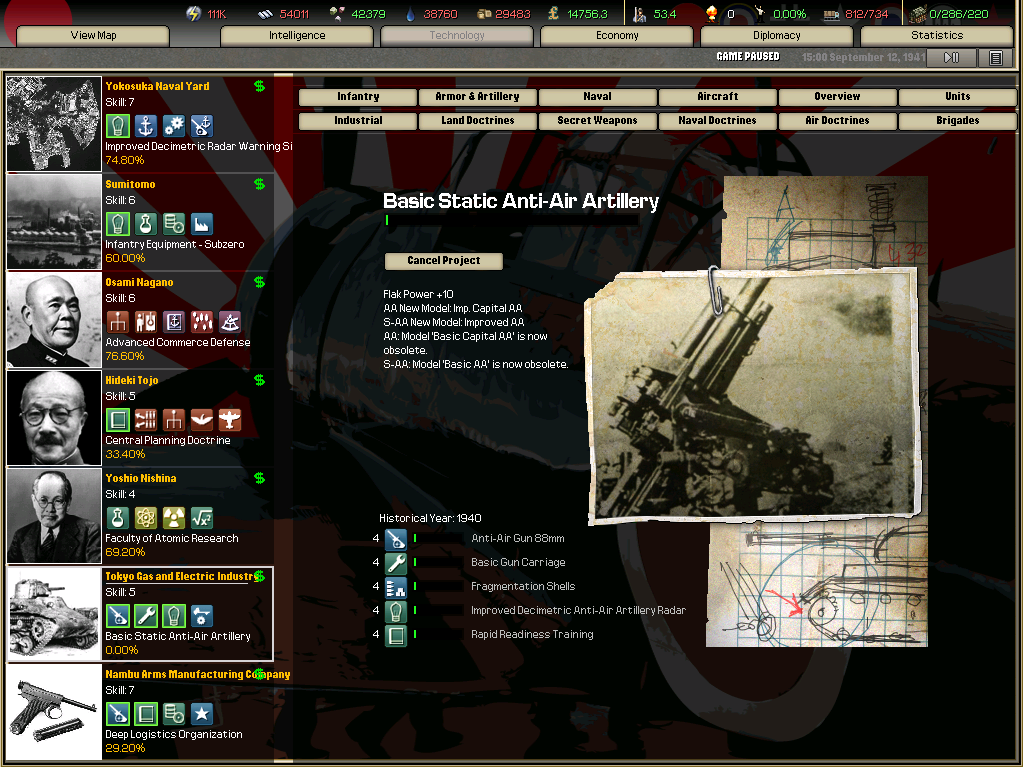Viewport: 1023px width, 767px height.
Task: Click the atom icon under Yoshio Nishina
Action: tap(145, 518)
